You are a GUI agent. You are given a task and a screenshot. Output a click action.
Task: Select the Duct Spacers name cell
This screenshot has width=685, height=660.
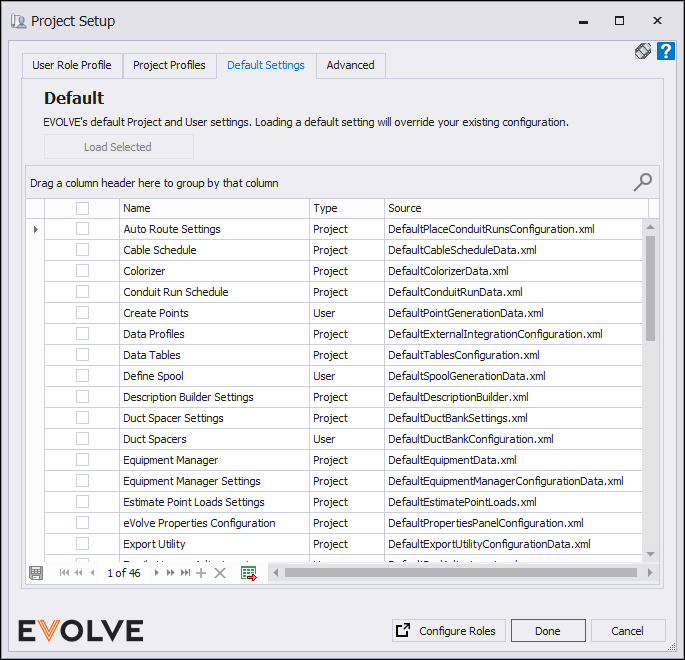point(214,439)
